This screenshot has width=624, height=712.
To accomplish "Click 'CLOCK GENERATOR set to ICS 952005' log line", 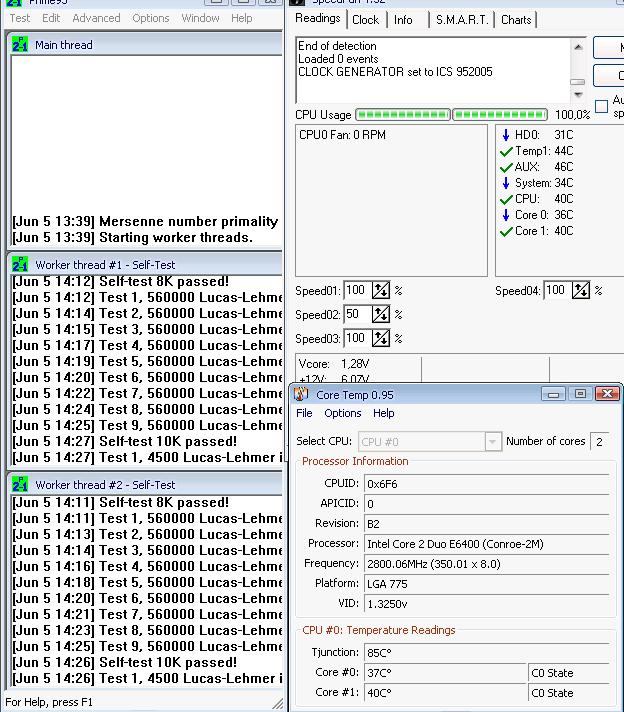I will (395, 72).
